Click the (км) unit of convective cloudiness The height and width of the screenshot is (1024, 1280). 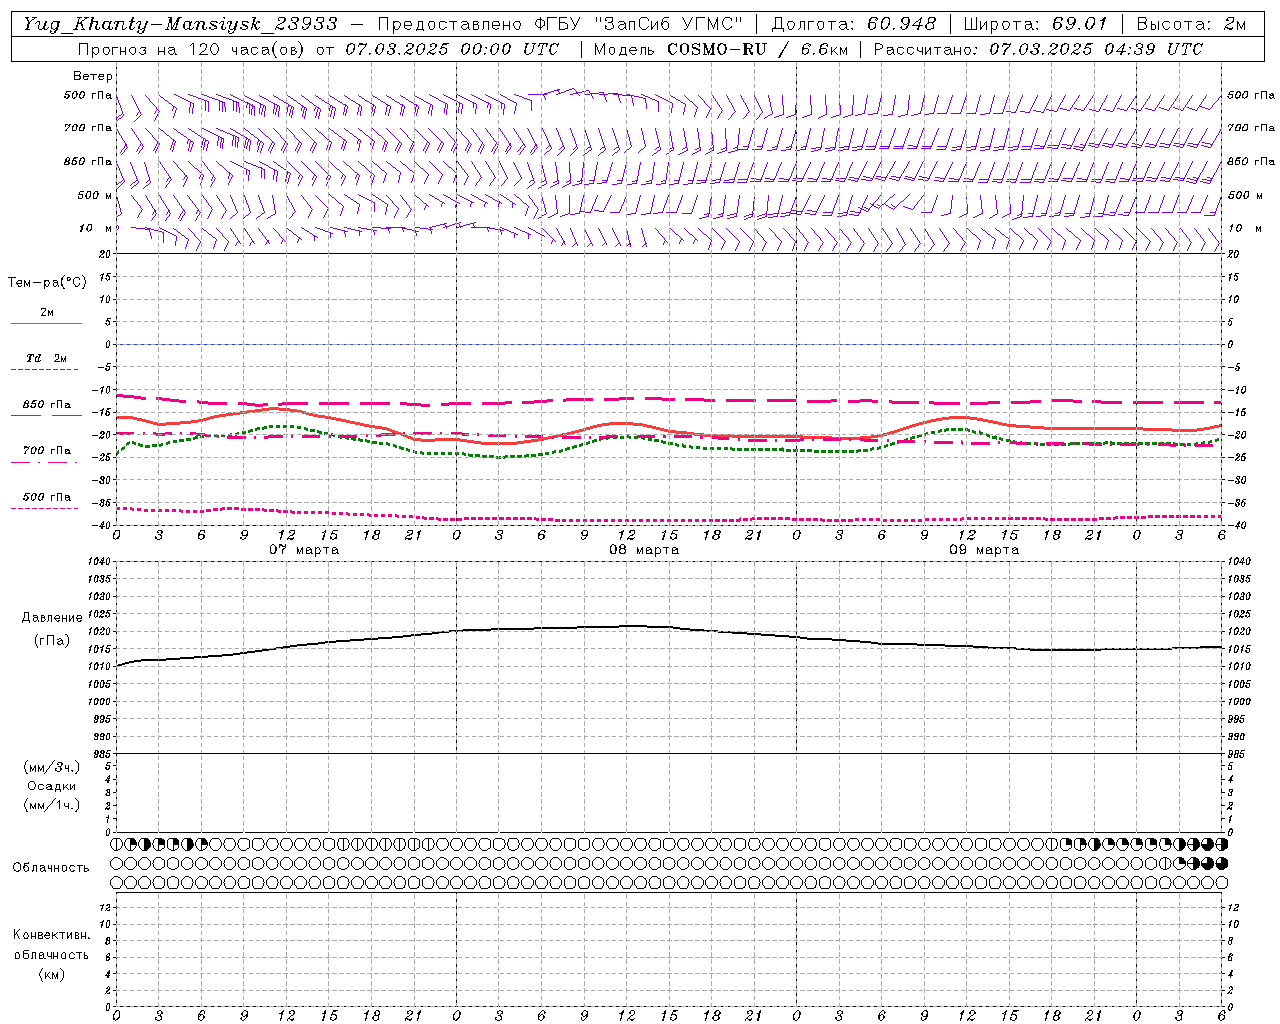coord(52,974)
